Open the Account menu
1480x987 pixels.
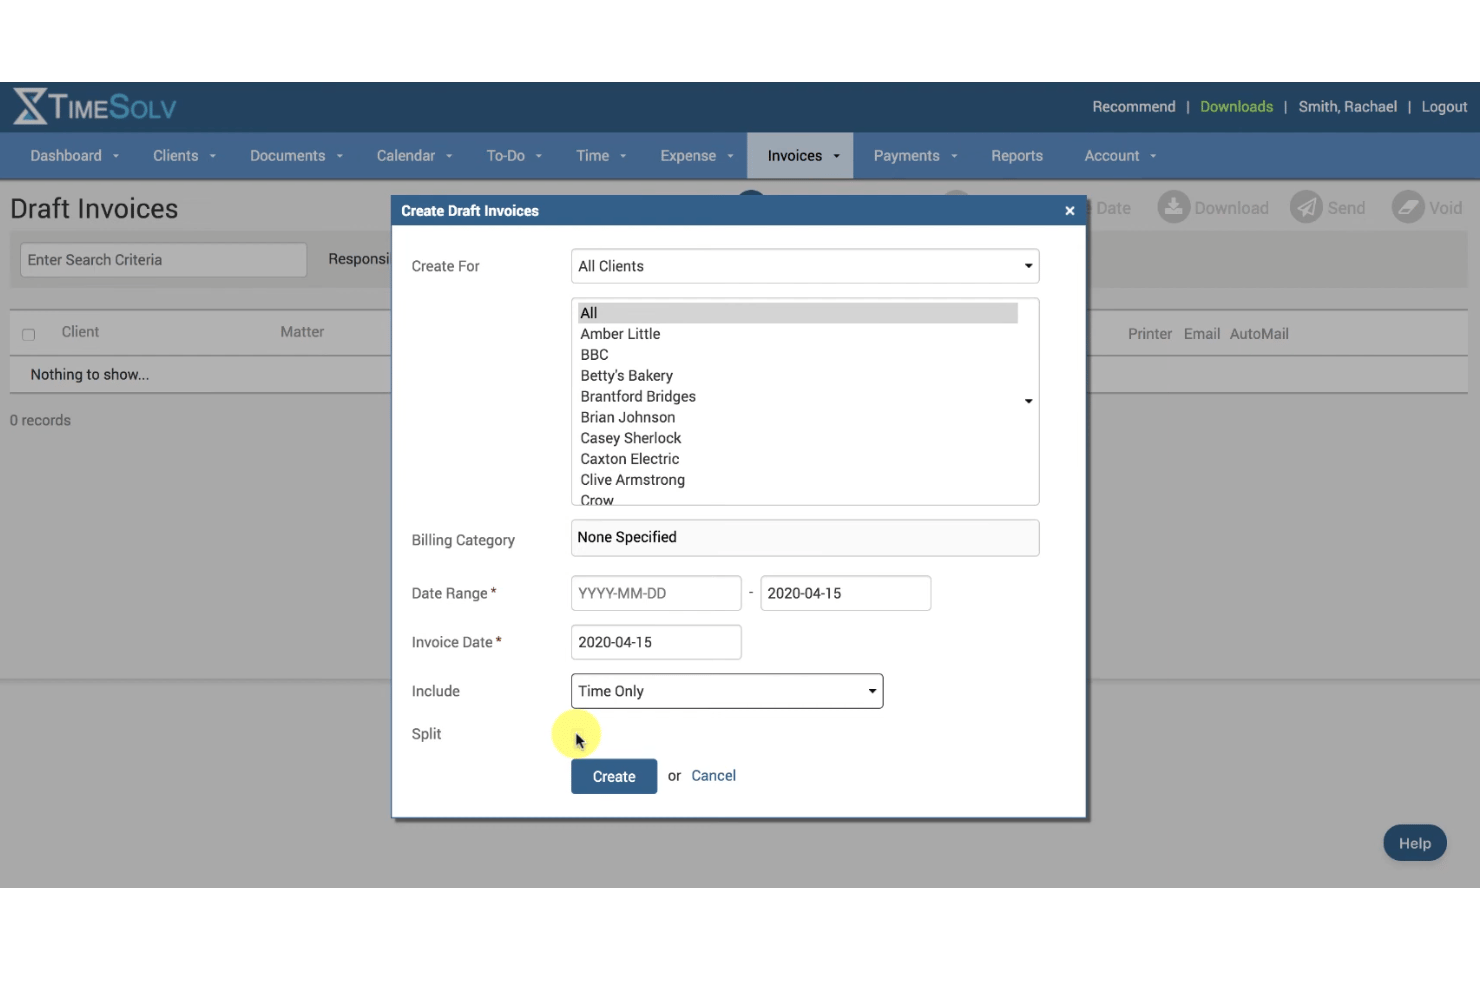(1120, 156)
